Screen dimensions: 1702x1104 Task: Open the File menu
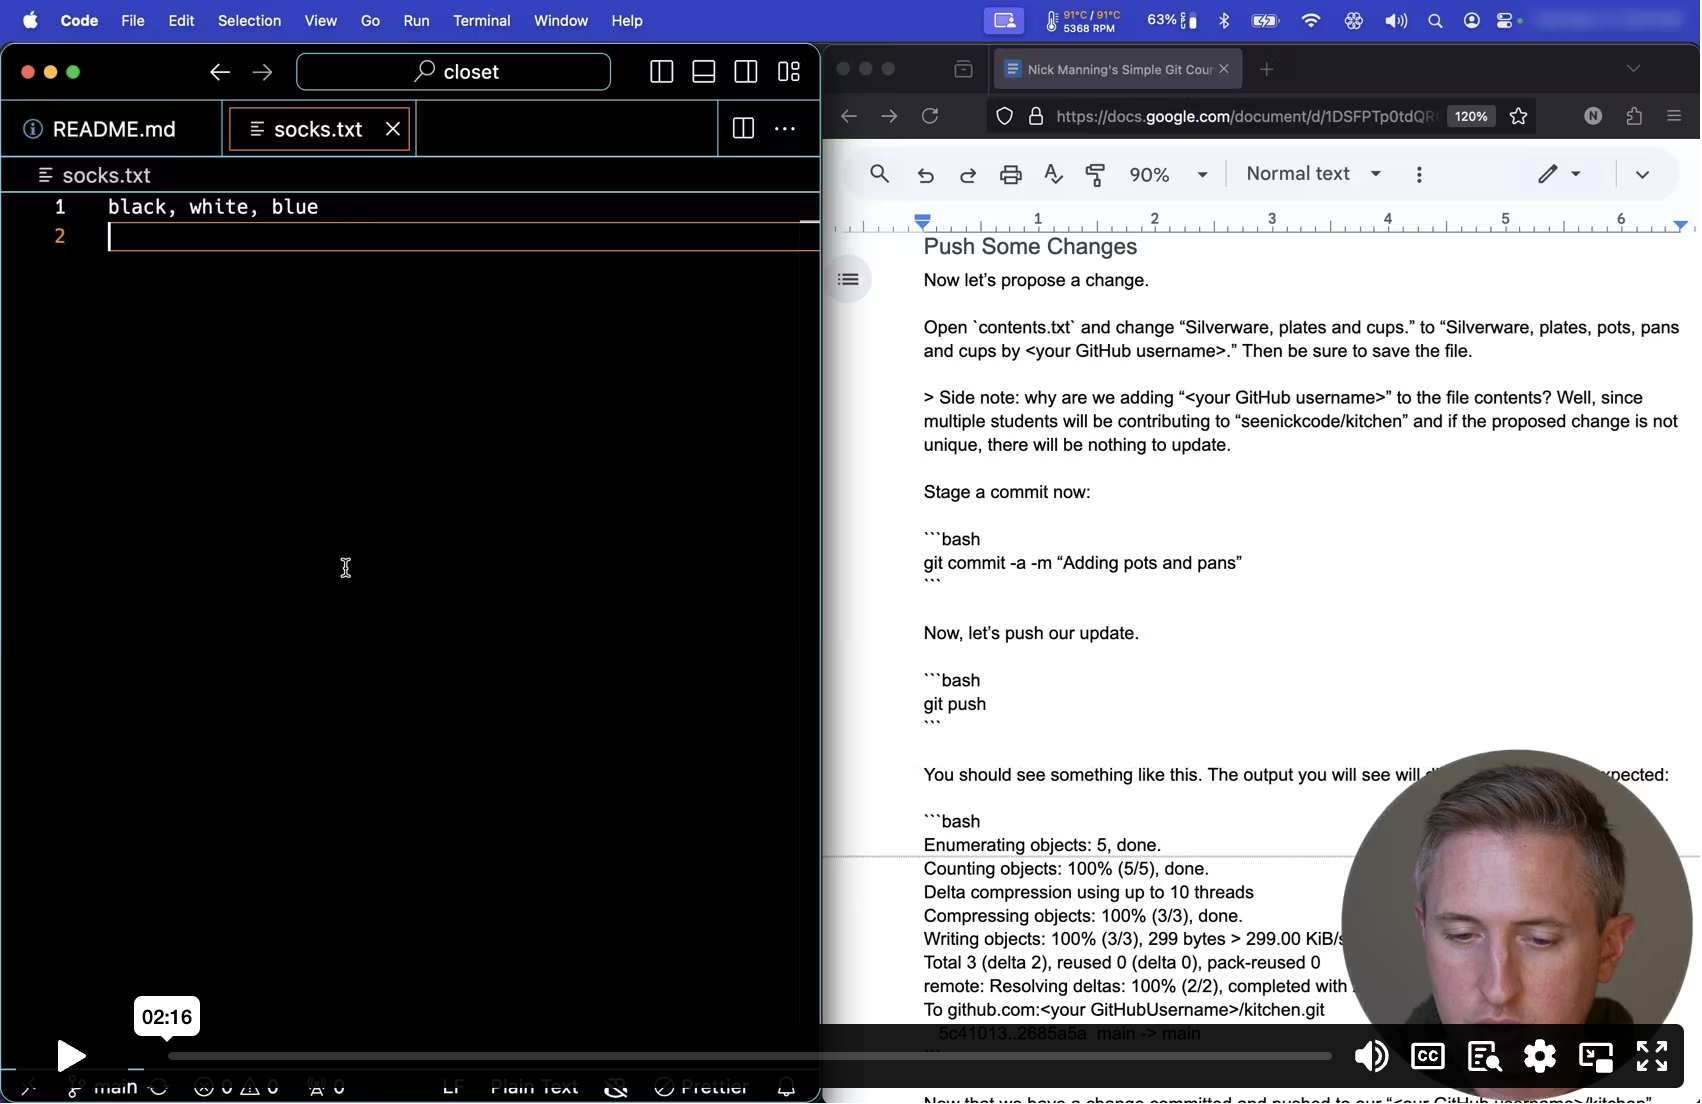pos(133,20)
